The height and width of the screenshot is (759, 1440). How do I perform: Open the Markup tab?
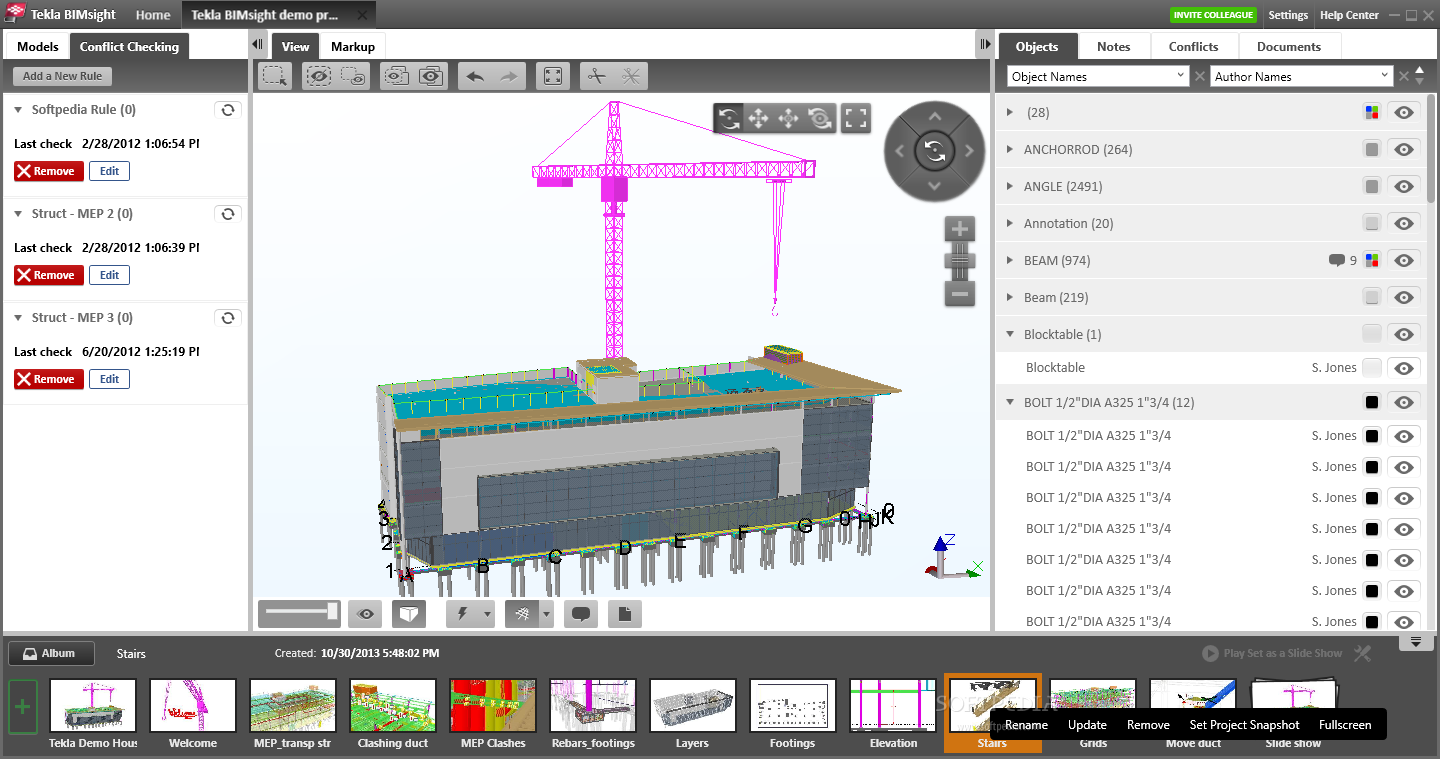point(353,47)
